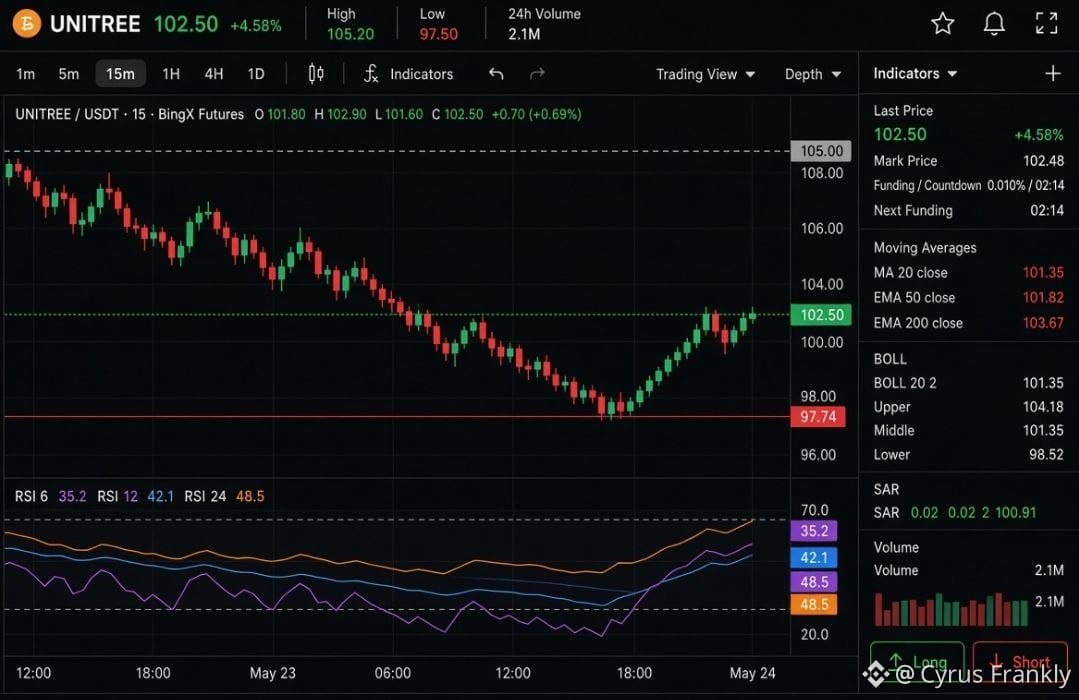Add new indicator with plus icon
This screenshot has width=1079, height=700.
tap(1052, 73)
